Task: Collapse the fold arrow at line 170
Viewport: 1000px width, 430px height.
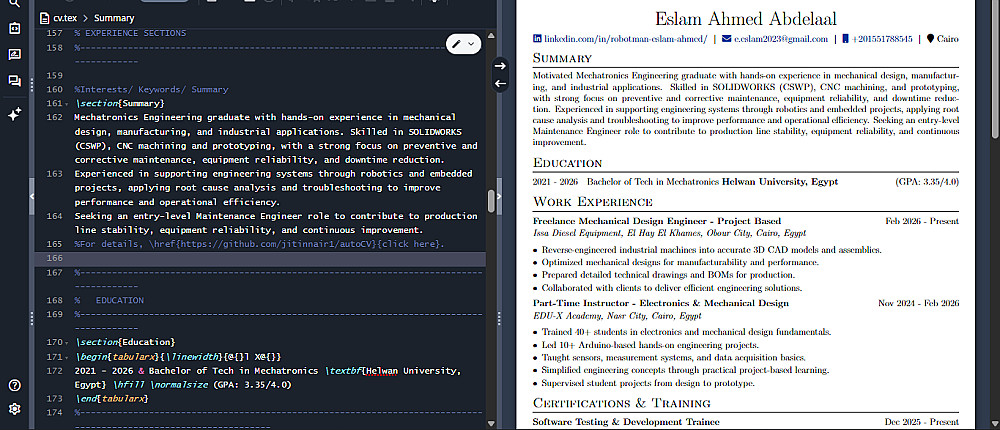Action: (x=67, y=343)
